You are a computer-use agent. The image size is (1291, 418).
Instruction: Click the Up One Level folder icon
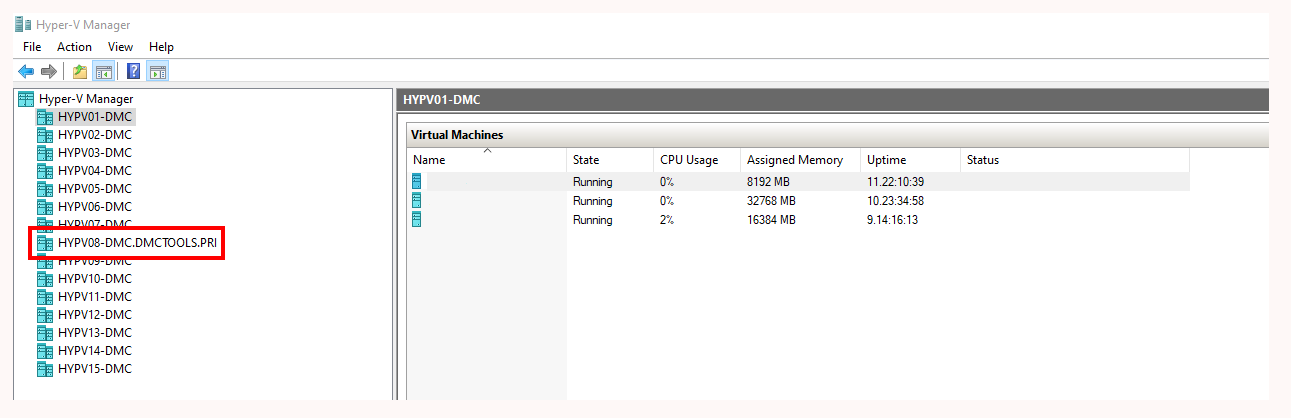tap(80, 71)
